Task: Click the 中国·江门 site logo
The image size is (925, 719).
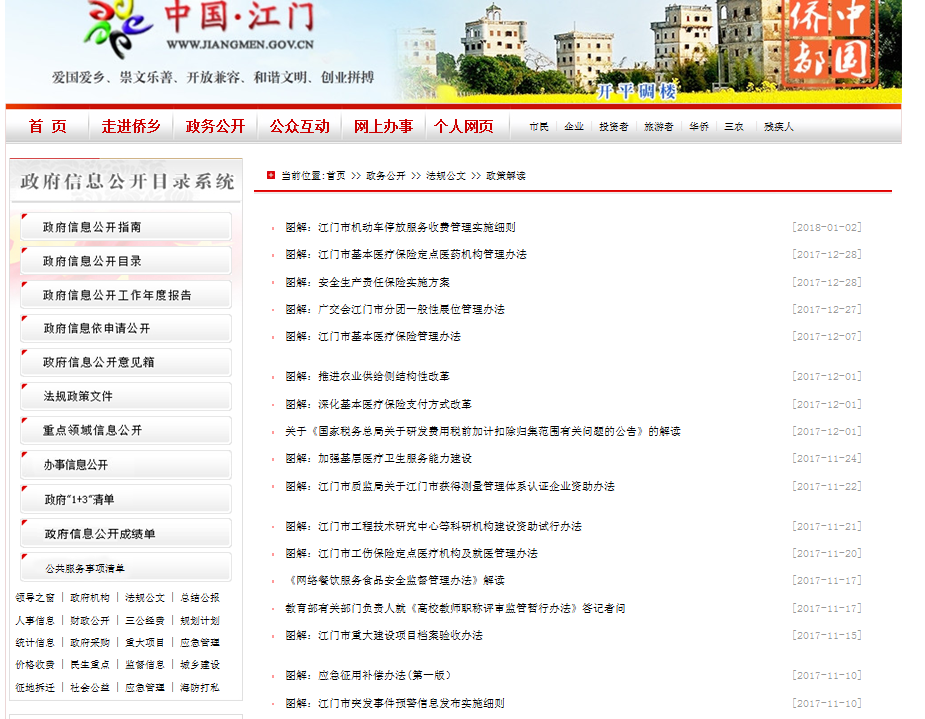Action: (200, 28)
